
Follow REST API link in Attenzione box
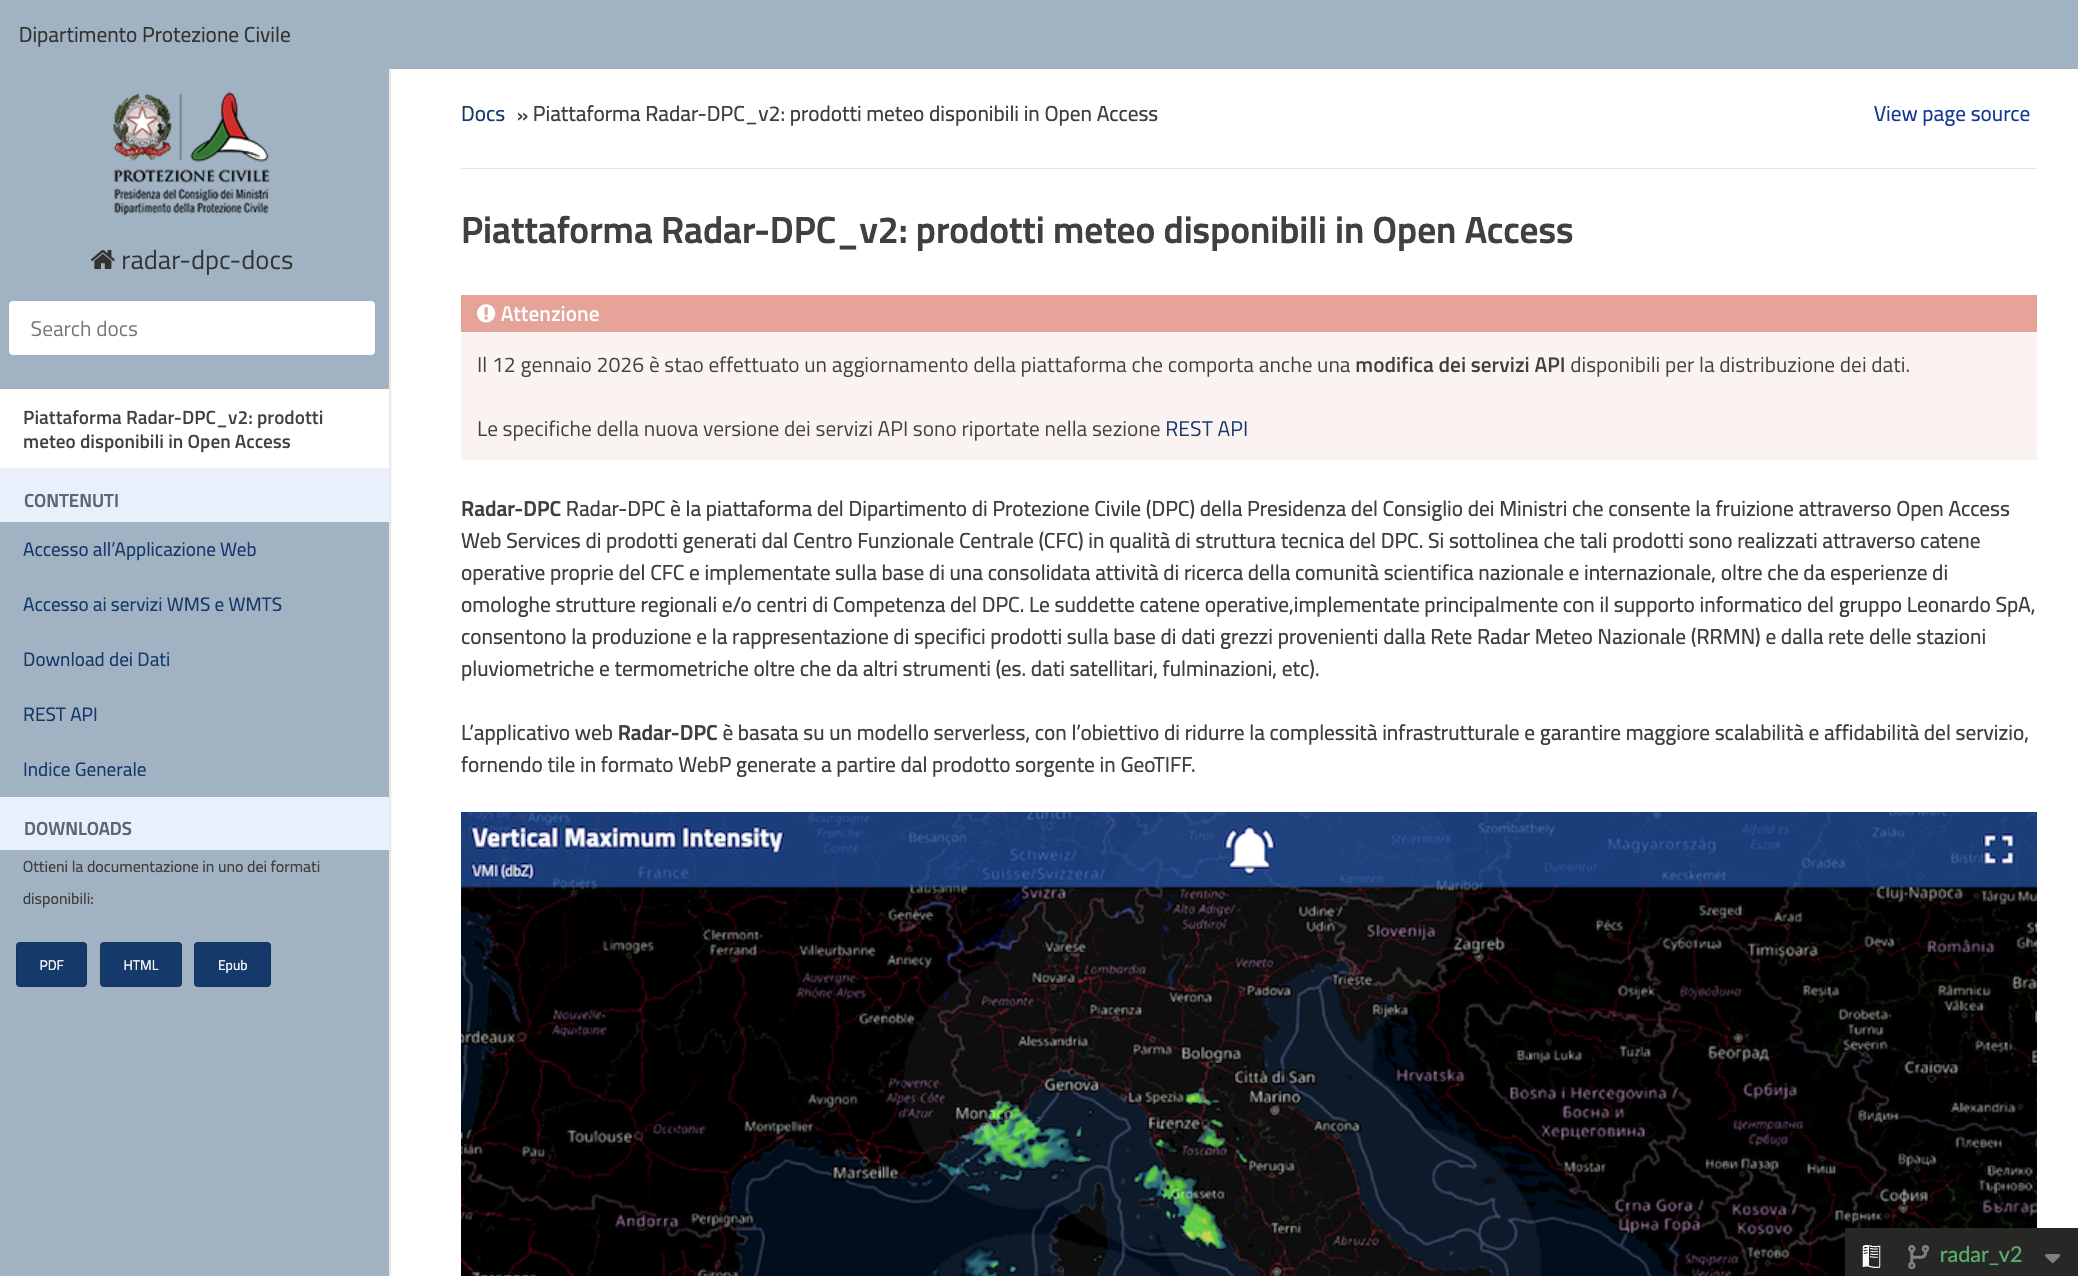pyautogui.click(x=1206, y=429)
